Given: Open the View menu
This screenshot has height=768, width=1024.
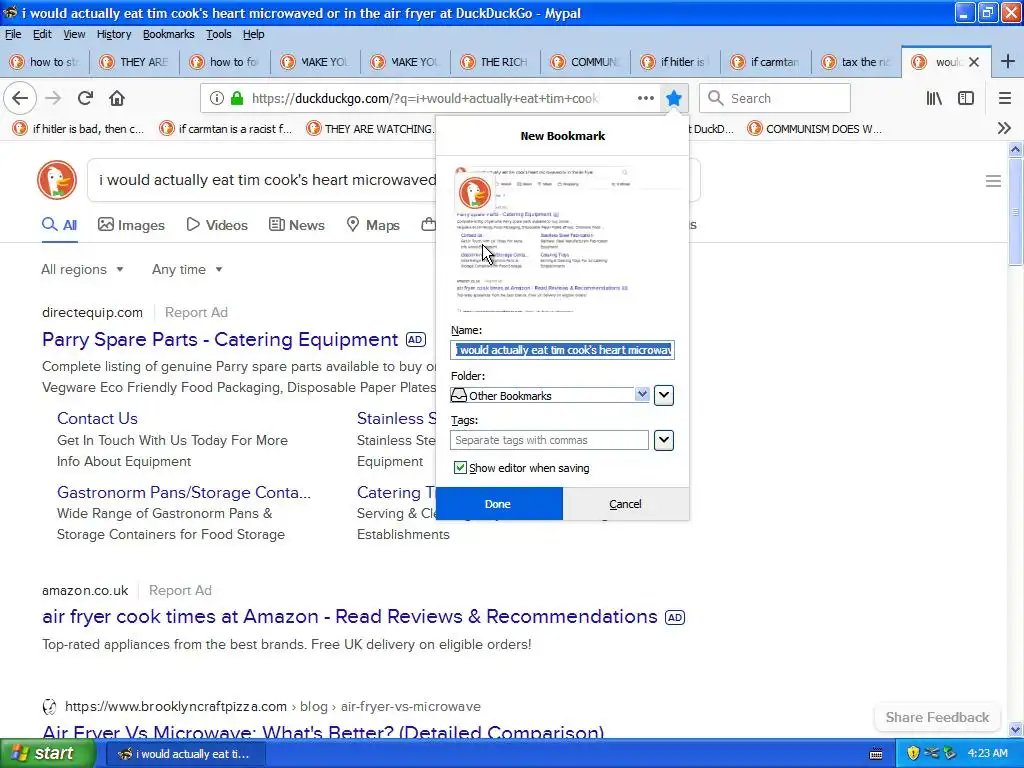Looking at the screenshot, I should (74, 34).
